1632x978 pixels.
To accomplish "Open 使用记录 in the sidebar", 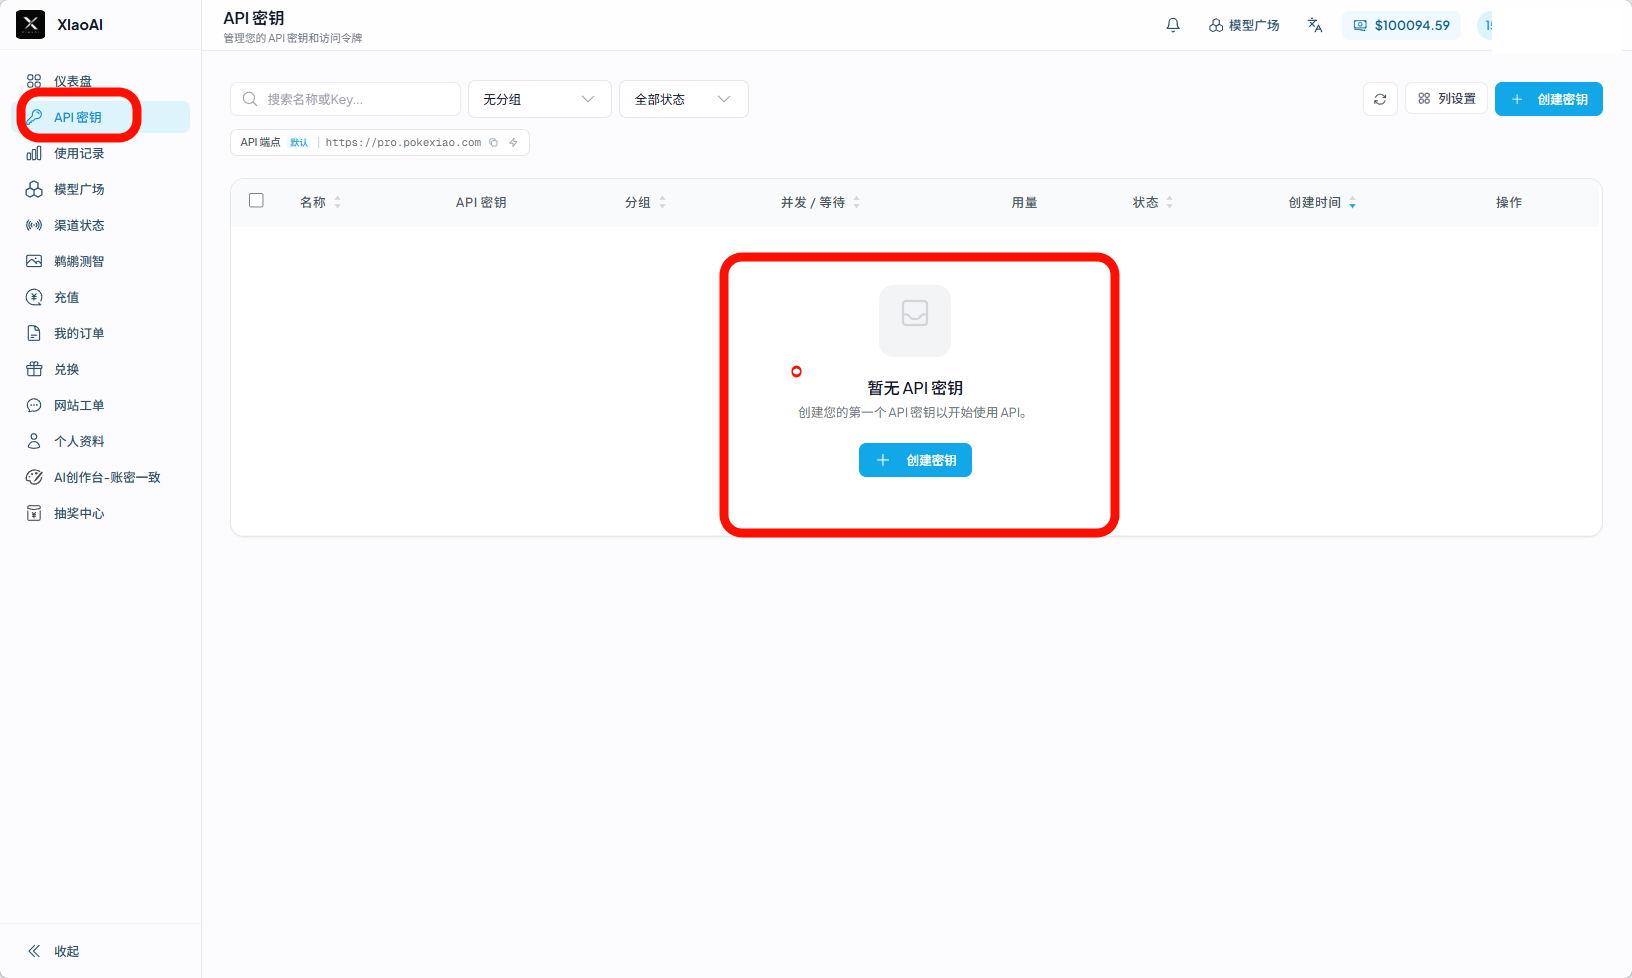I will click(x=100, y=153).
